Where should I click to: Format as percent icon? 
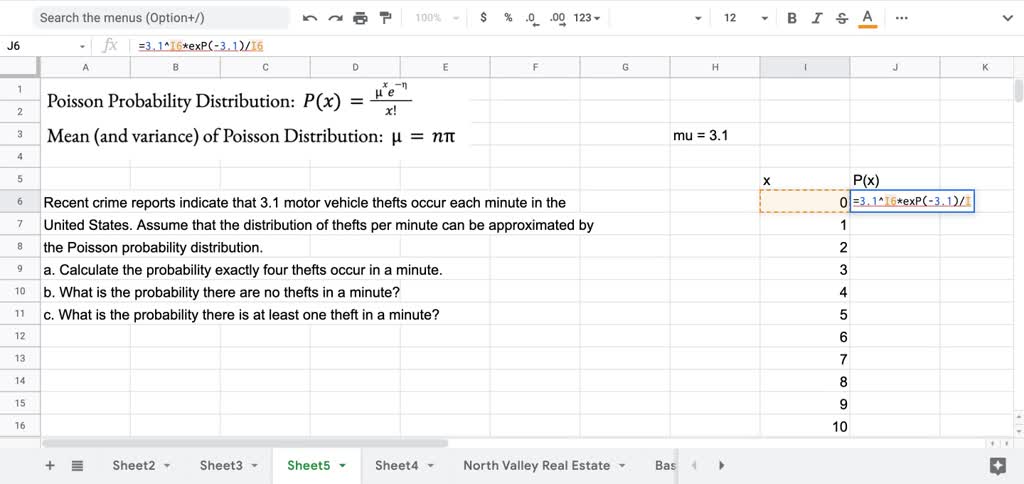coord(508,18)
